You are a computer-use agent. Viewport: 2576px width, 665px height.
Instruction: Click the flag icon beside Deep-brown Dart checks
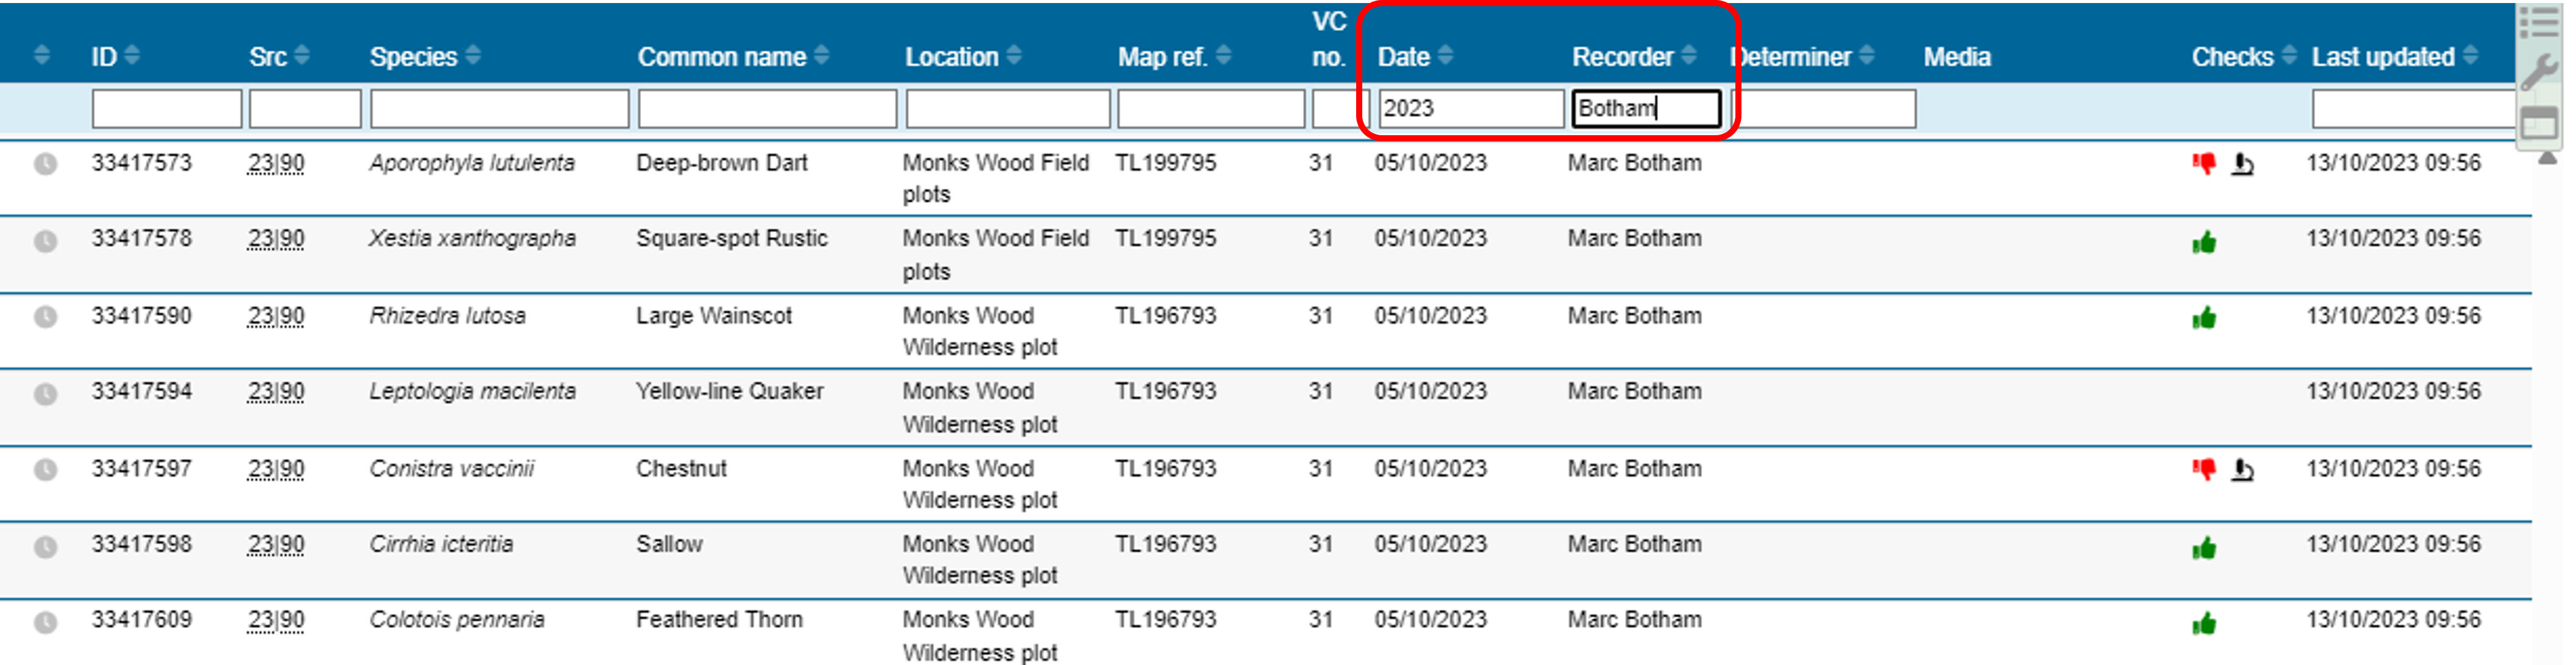2242,164
